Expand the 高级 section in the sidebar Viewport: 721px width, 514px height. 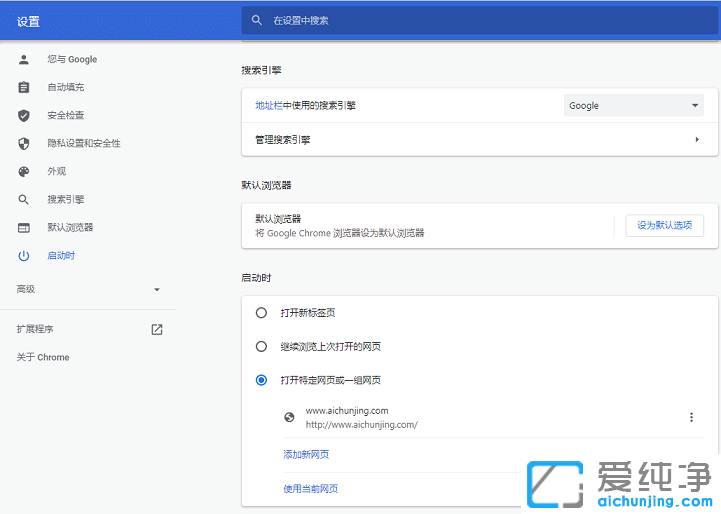(x=88, y=289)
